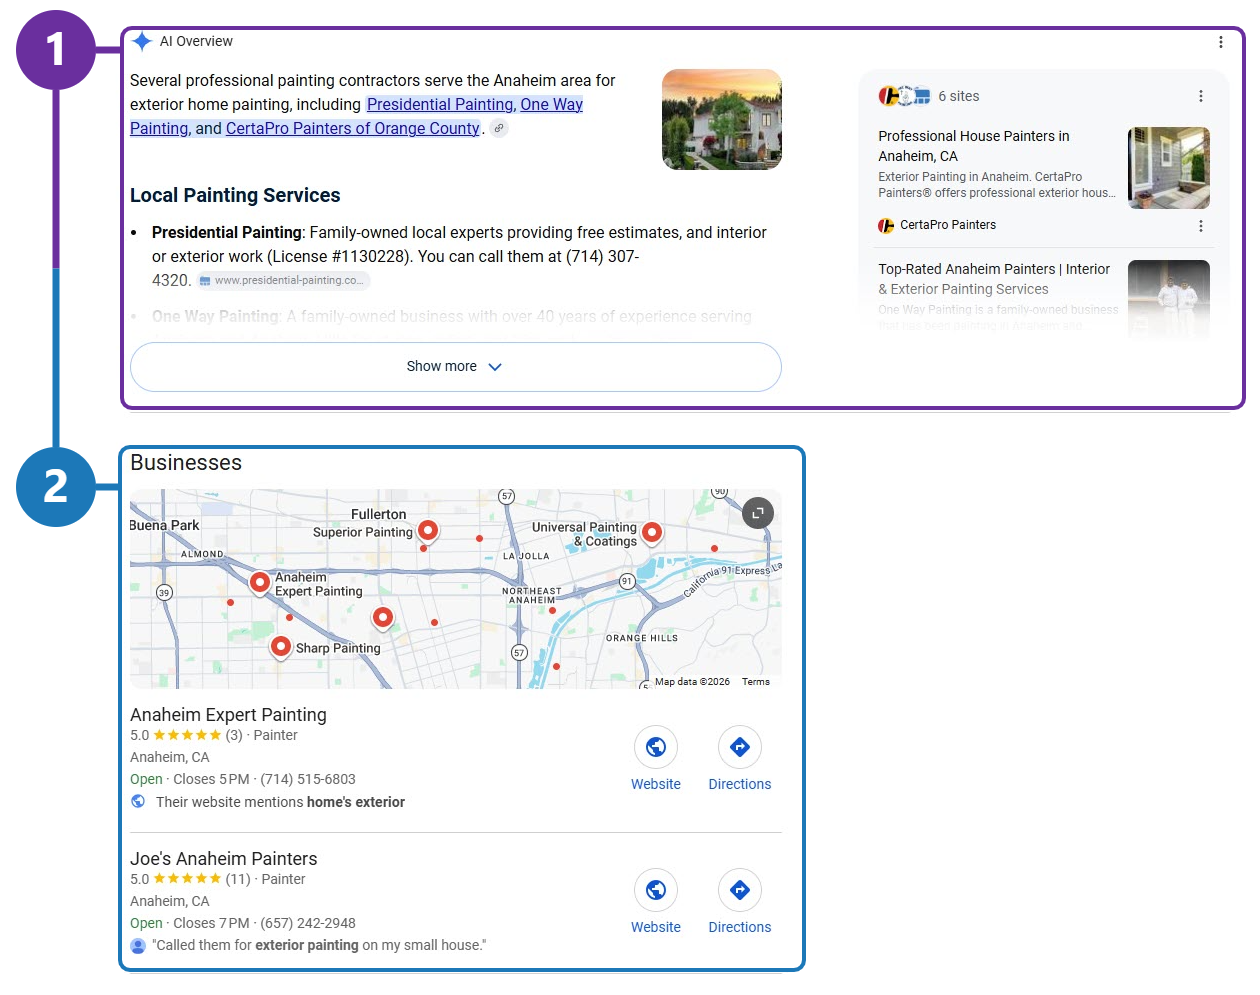Click the 'Businesses' heading

[186, 463]
